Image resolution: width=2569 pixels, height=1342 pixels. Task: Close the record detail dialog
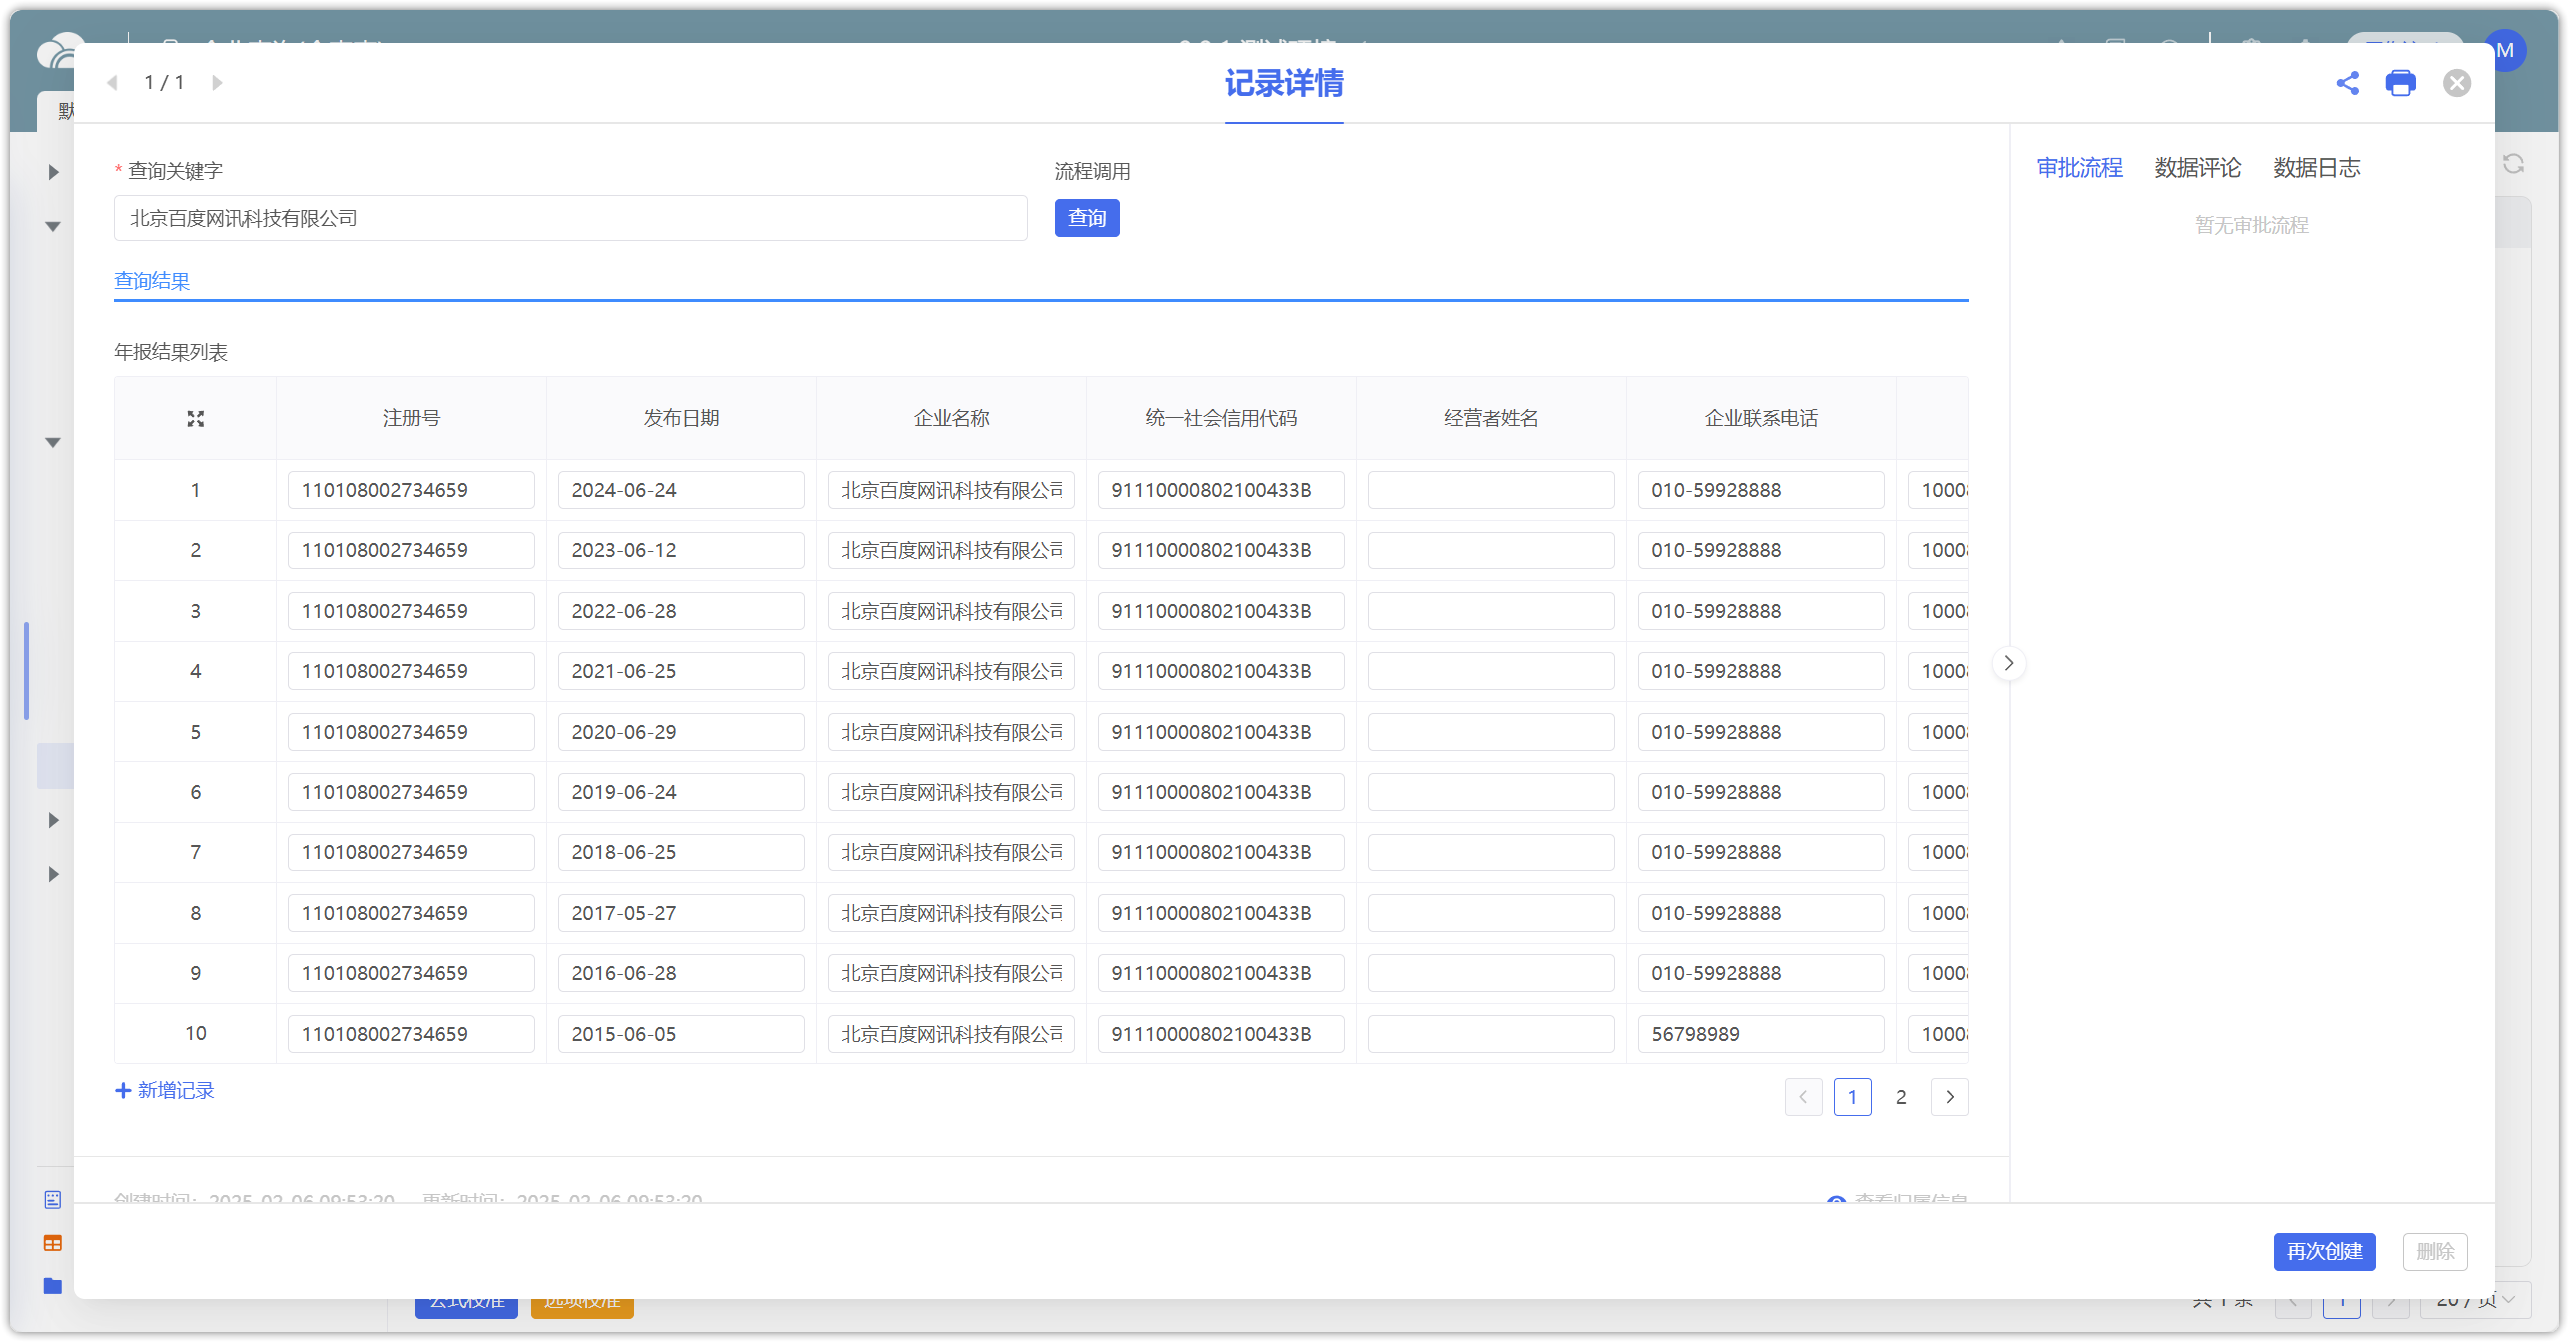click(x=2456, y=83)
